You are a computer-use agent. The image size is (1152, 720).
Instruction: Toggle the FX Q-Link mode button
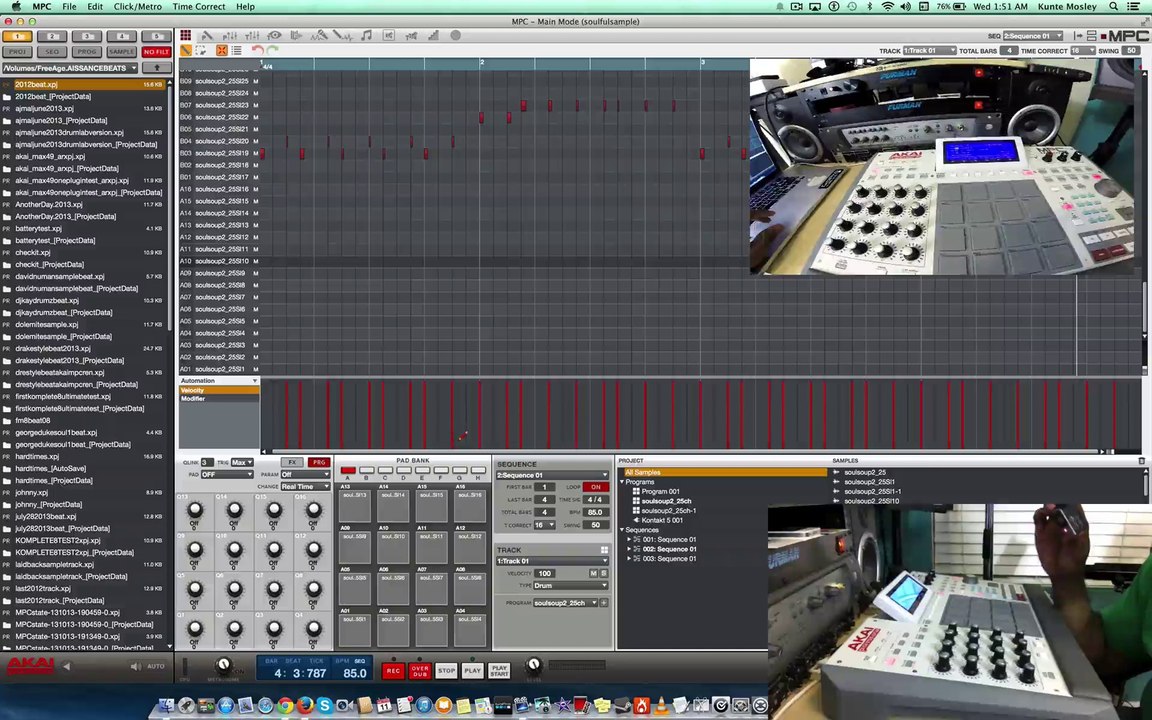292,462
